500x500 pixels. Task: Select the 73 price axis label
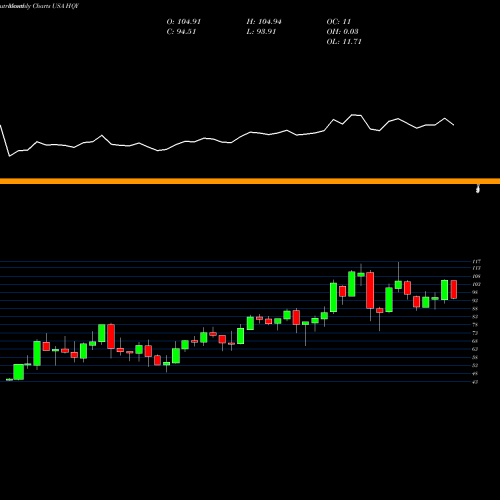pos(475,333)
